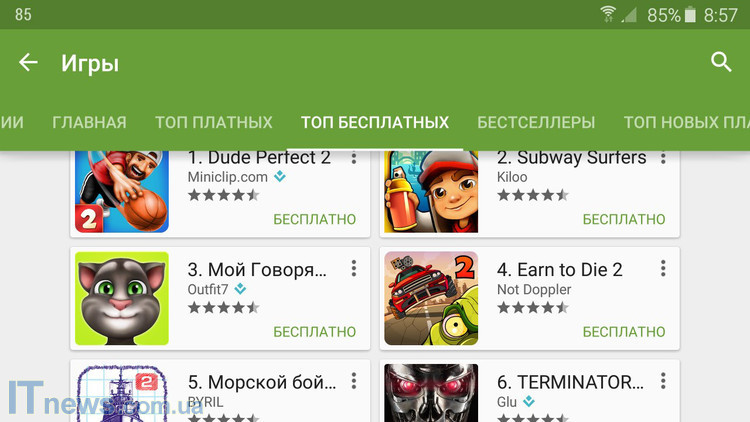This screenshot has width=750, height=422.
Task: Tap the battery icon in status bar
Action: pos(690,14)
